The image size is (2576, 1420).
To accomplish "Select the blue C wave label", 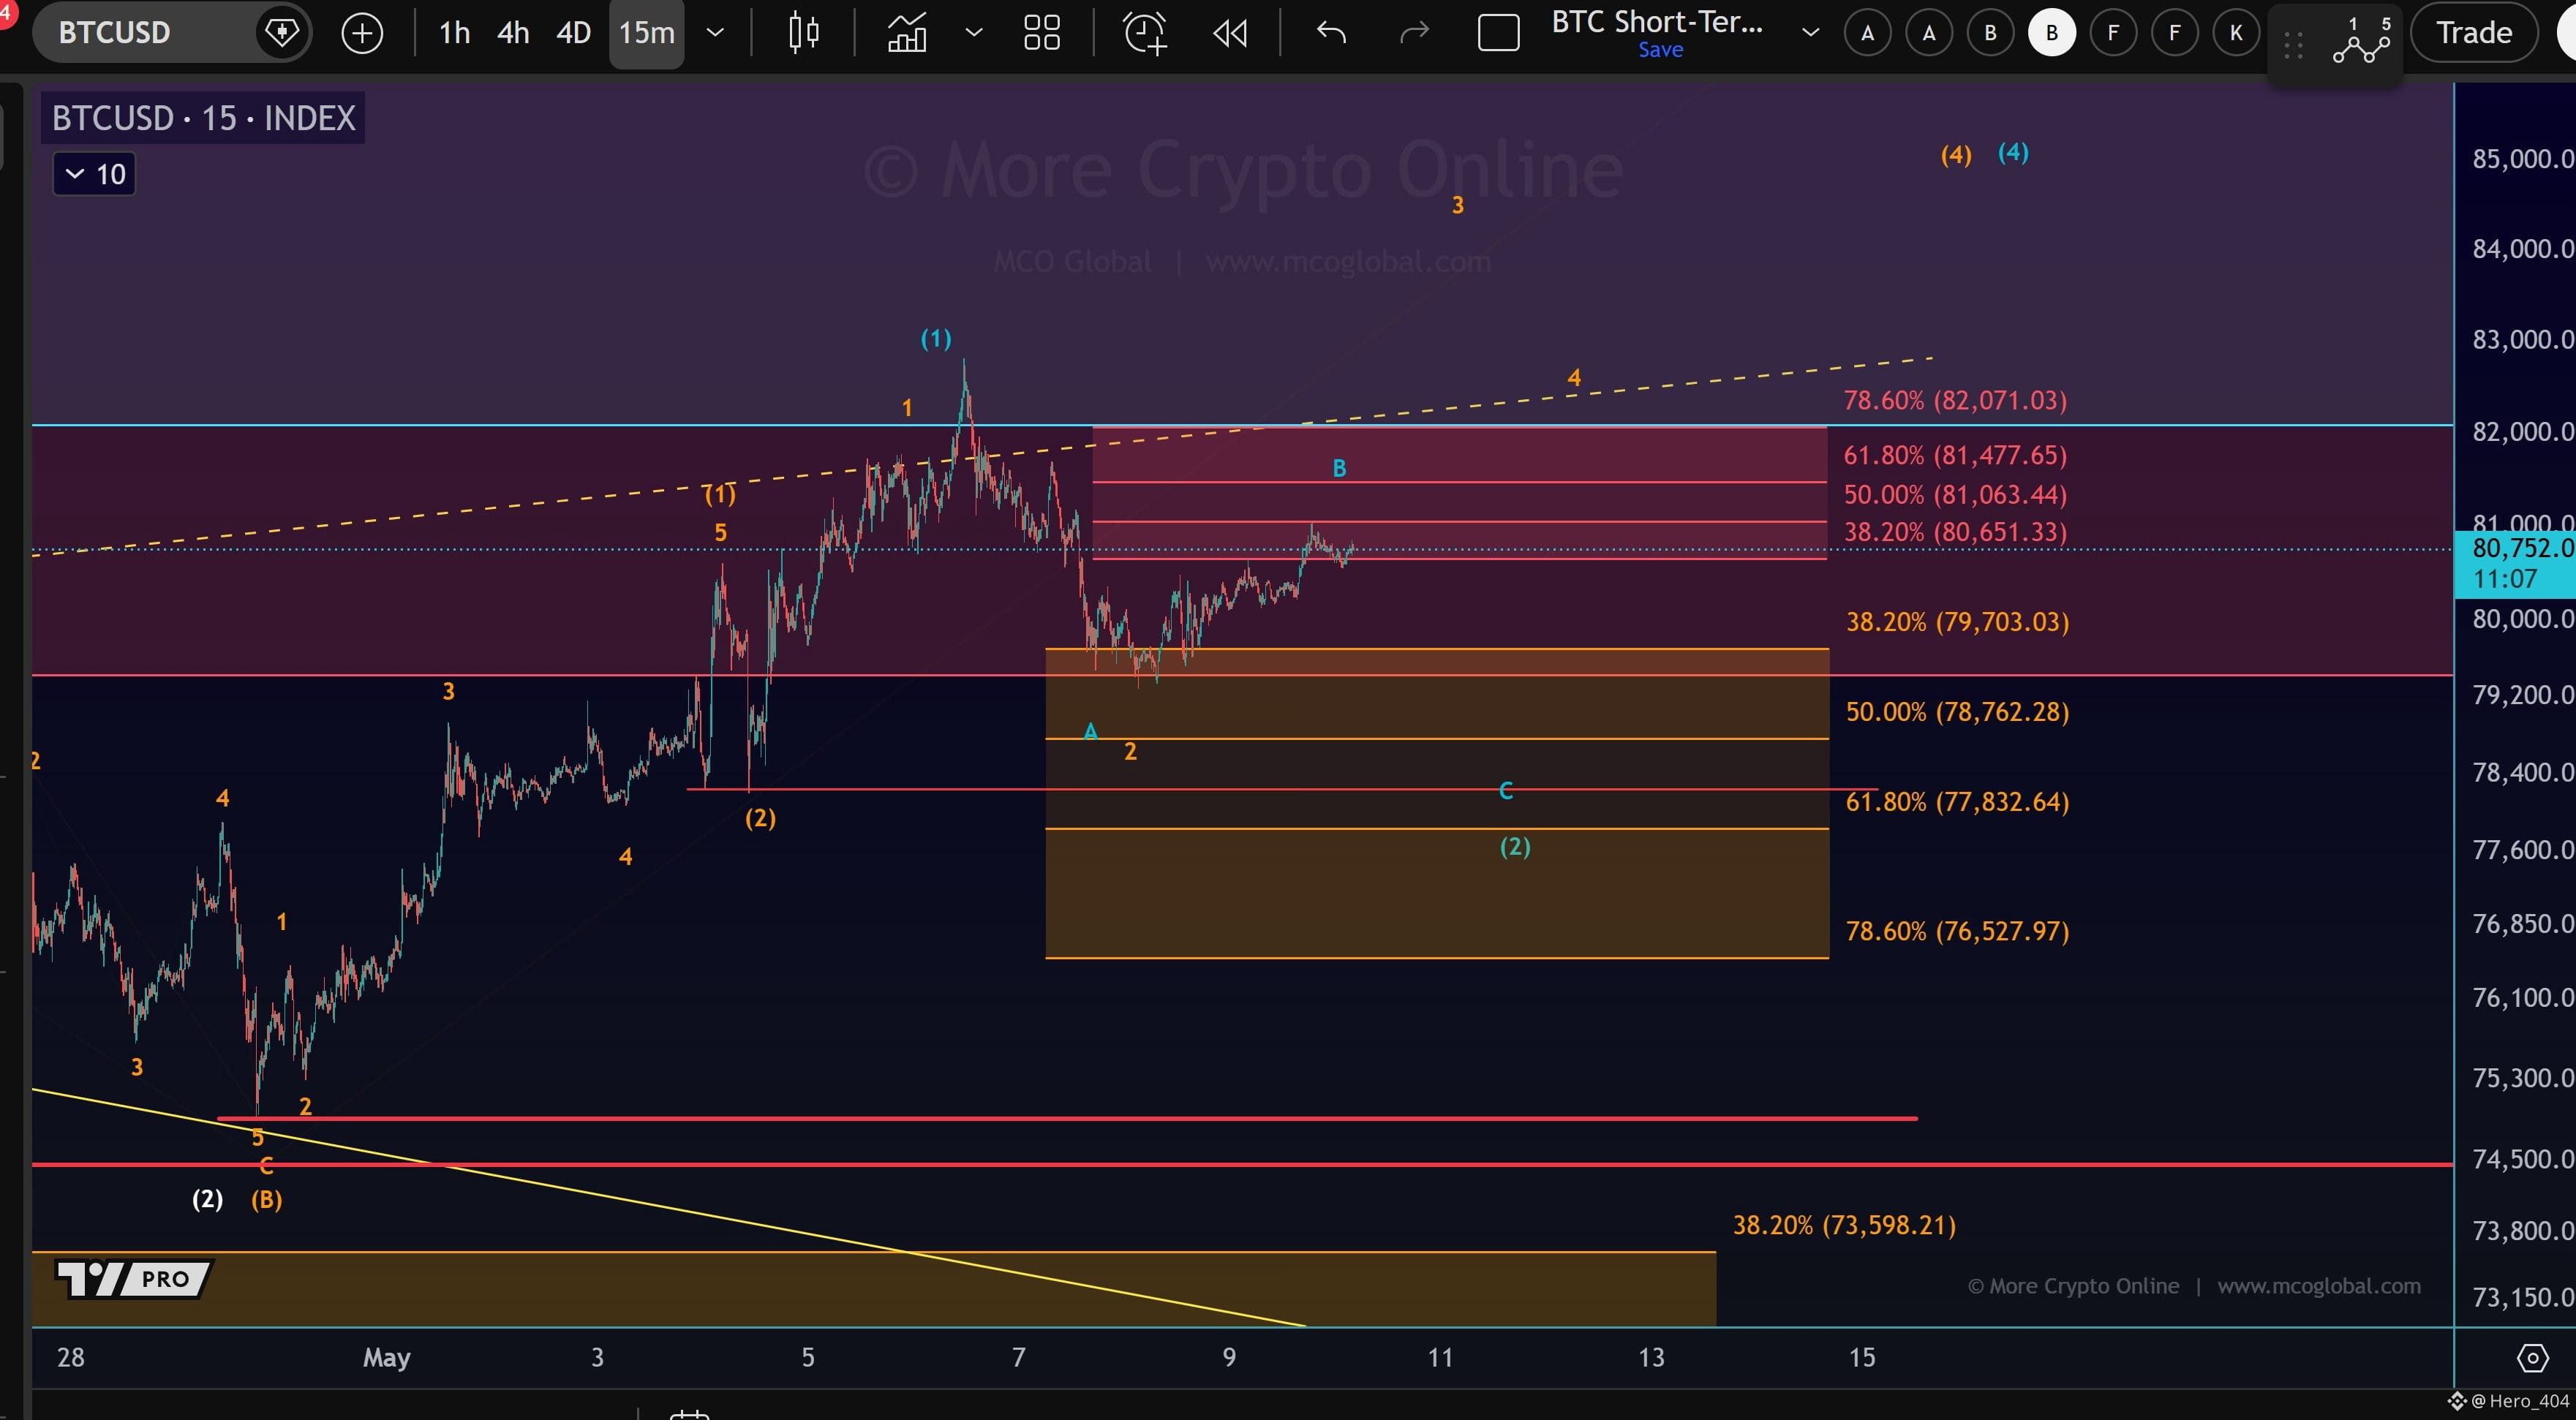I will tap(1506, 792).
